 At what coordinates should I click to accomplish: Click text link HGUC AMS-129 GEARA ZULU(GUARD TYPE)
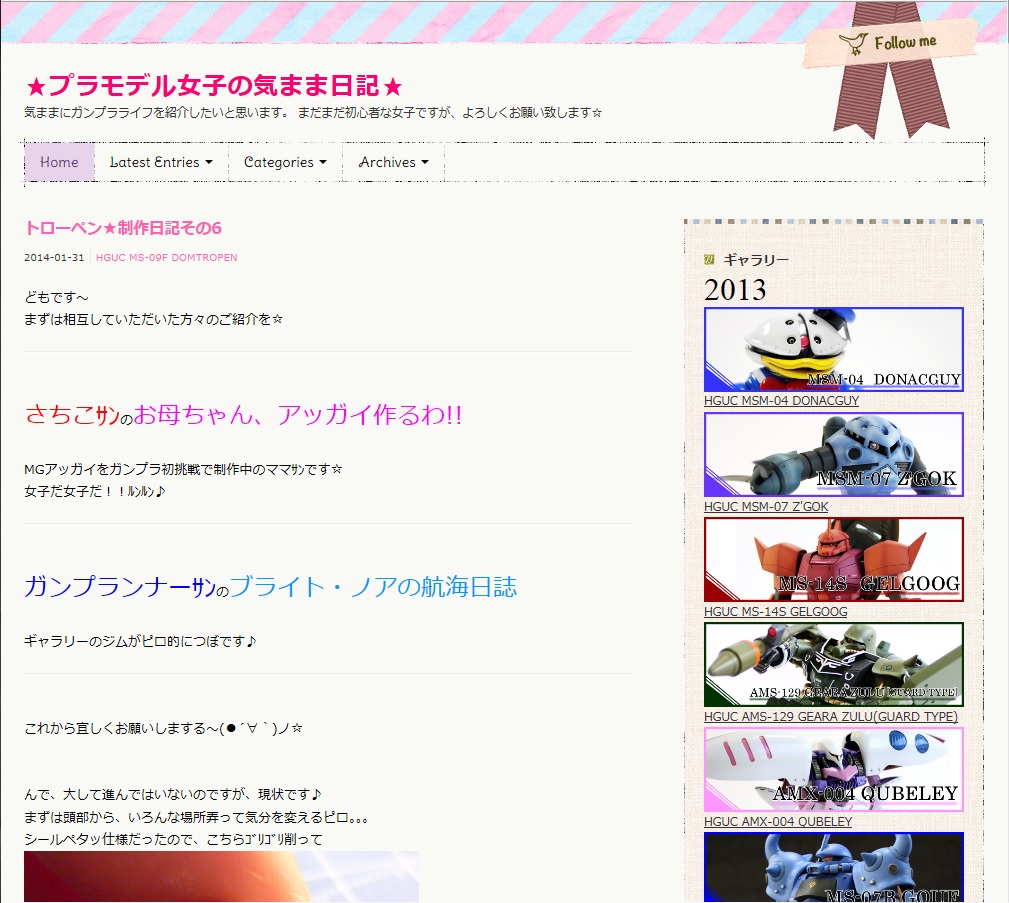coord(831,716)
